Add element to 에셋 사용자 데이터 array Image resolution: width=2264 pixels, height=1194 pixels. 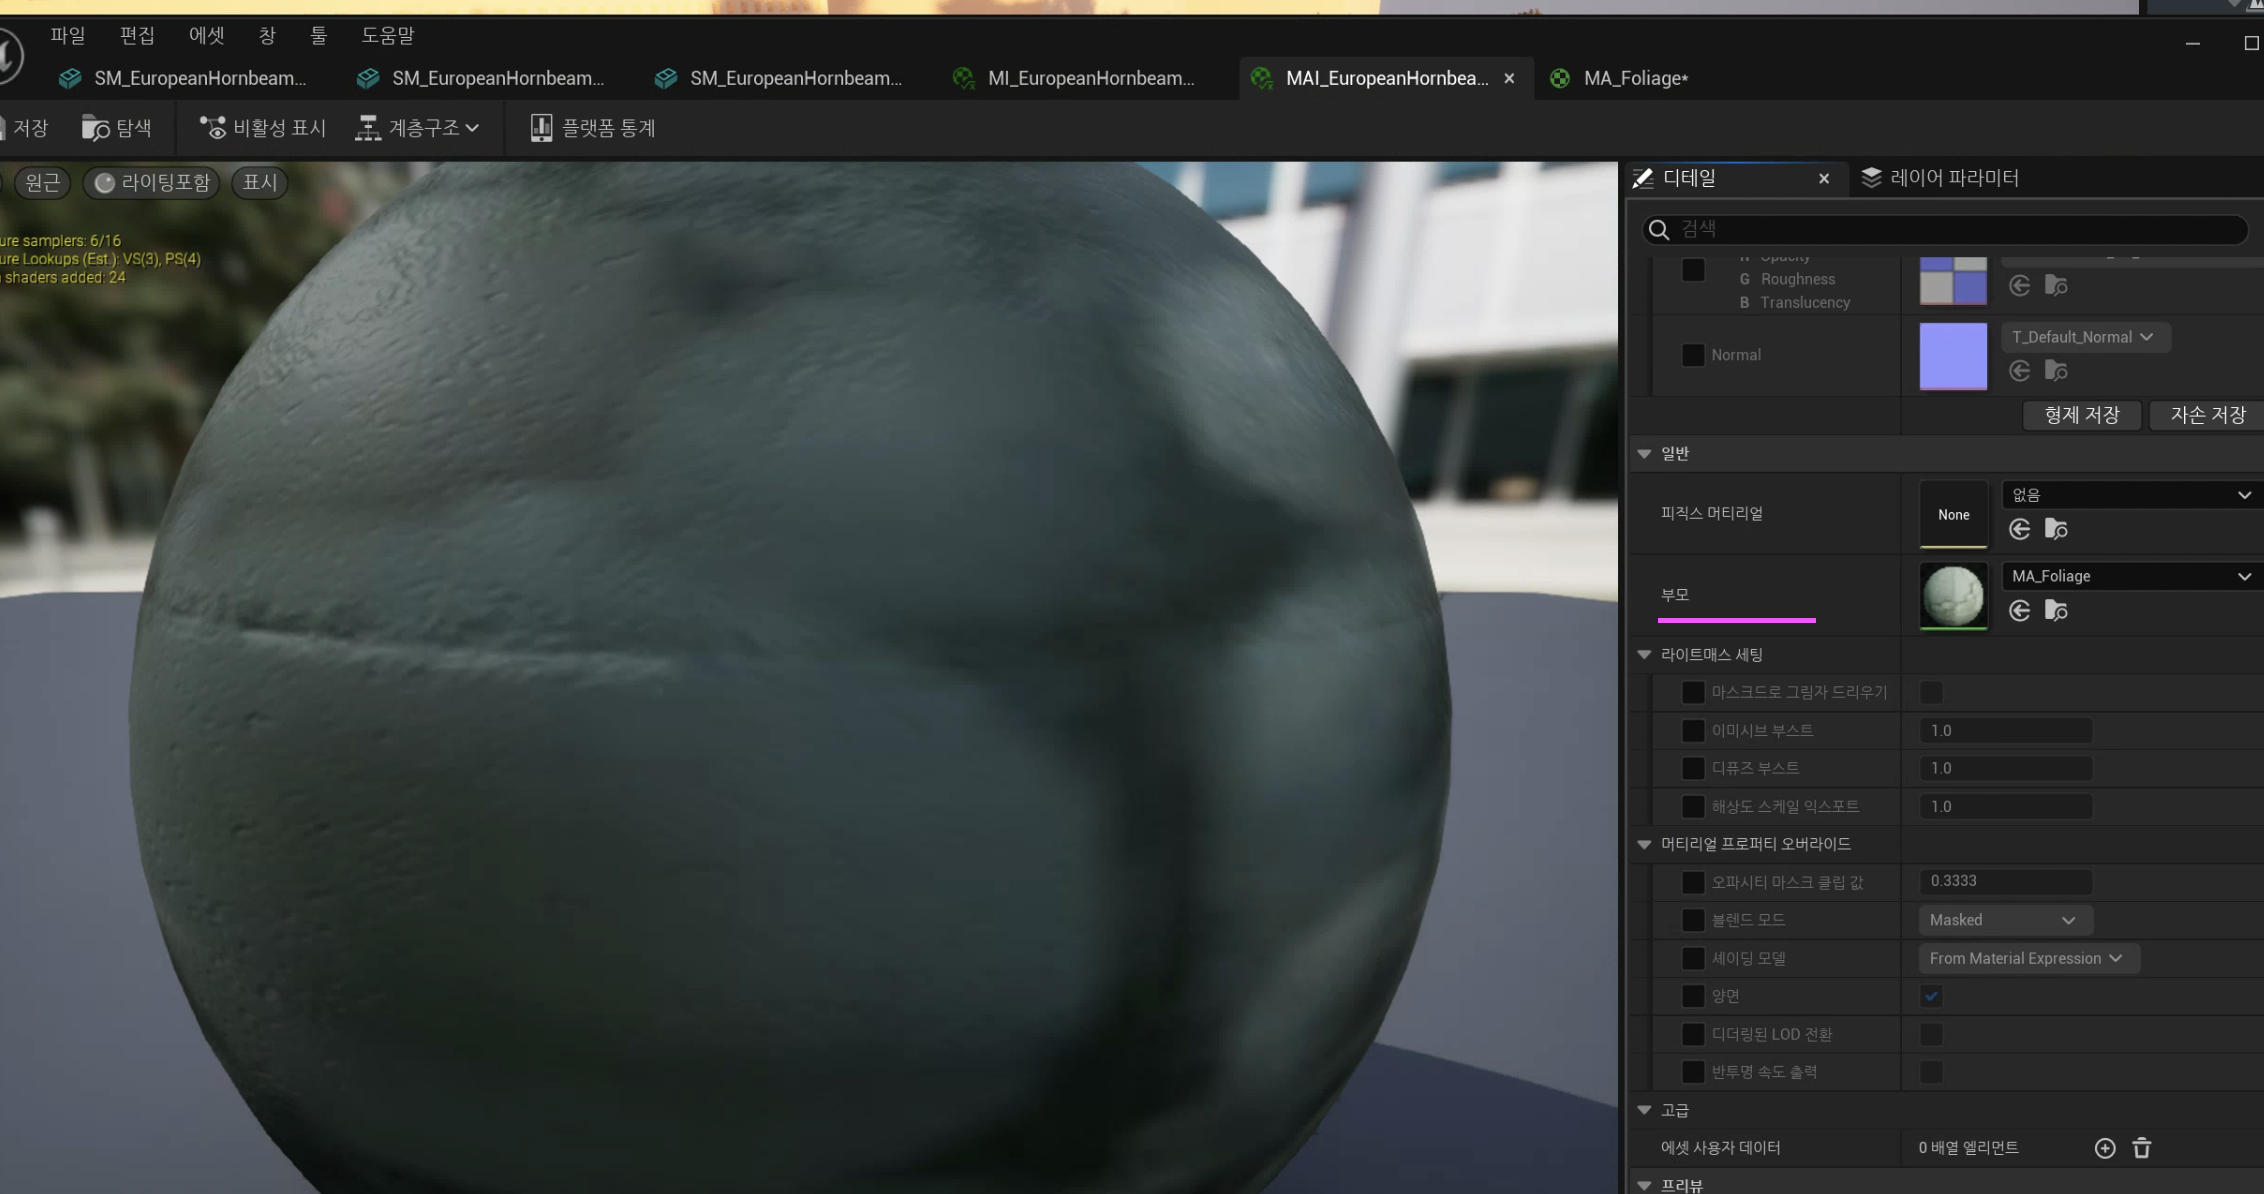coord(2105,1148)
